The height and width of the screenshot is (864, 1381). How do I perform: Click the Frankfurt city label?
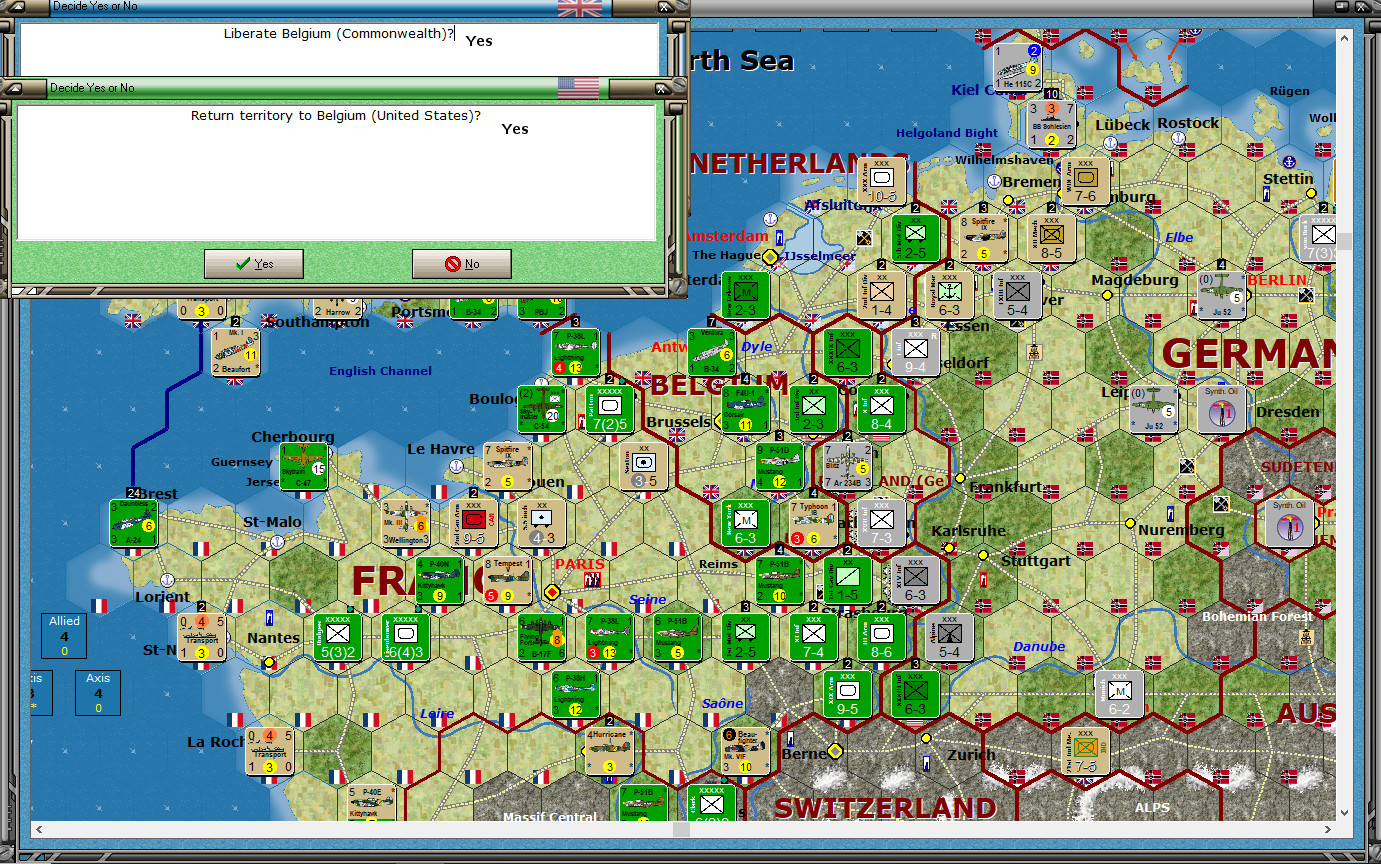coord(1007,487)
